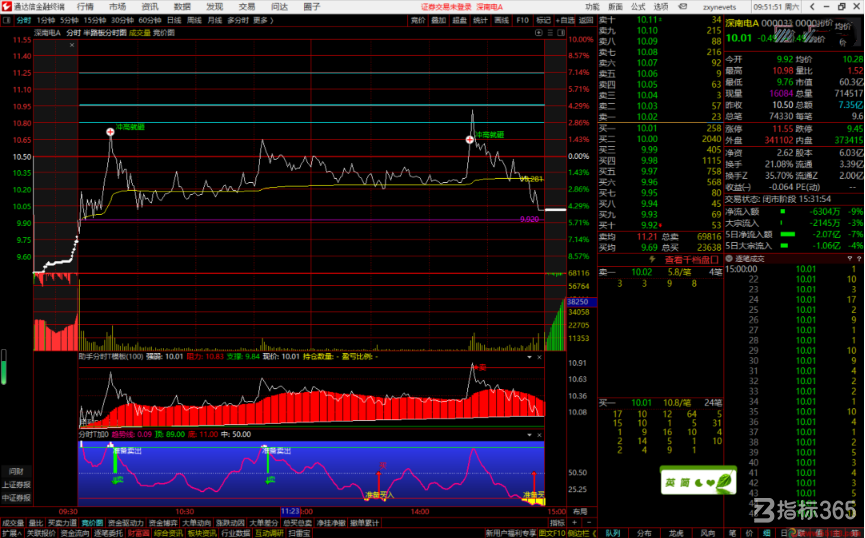Image resolution: width=865 pixels, height=538 pixels.
Task: Click 查看千档盘口 link
Action: pyautogui.click(x=691, y=259)
